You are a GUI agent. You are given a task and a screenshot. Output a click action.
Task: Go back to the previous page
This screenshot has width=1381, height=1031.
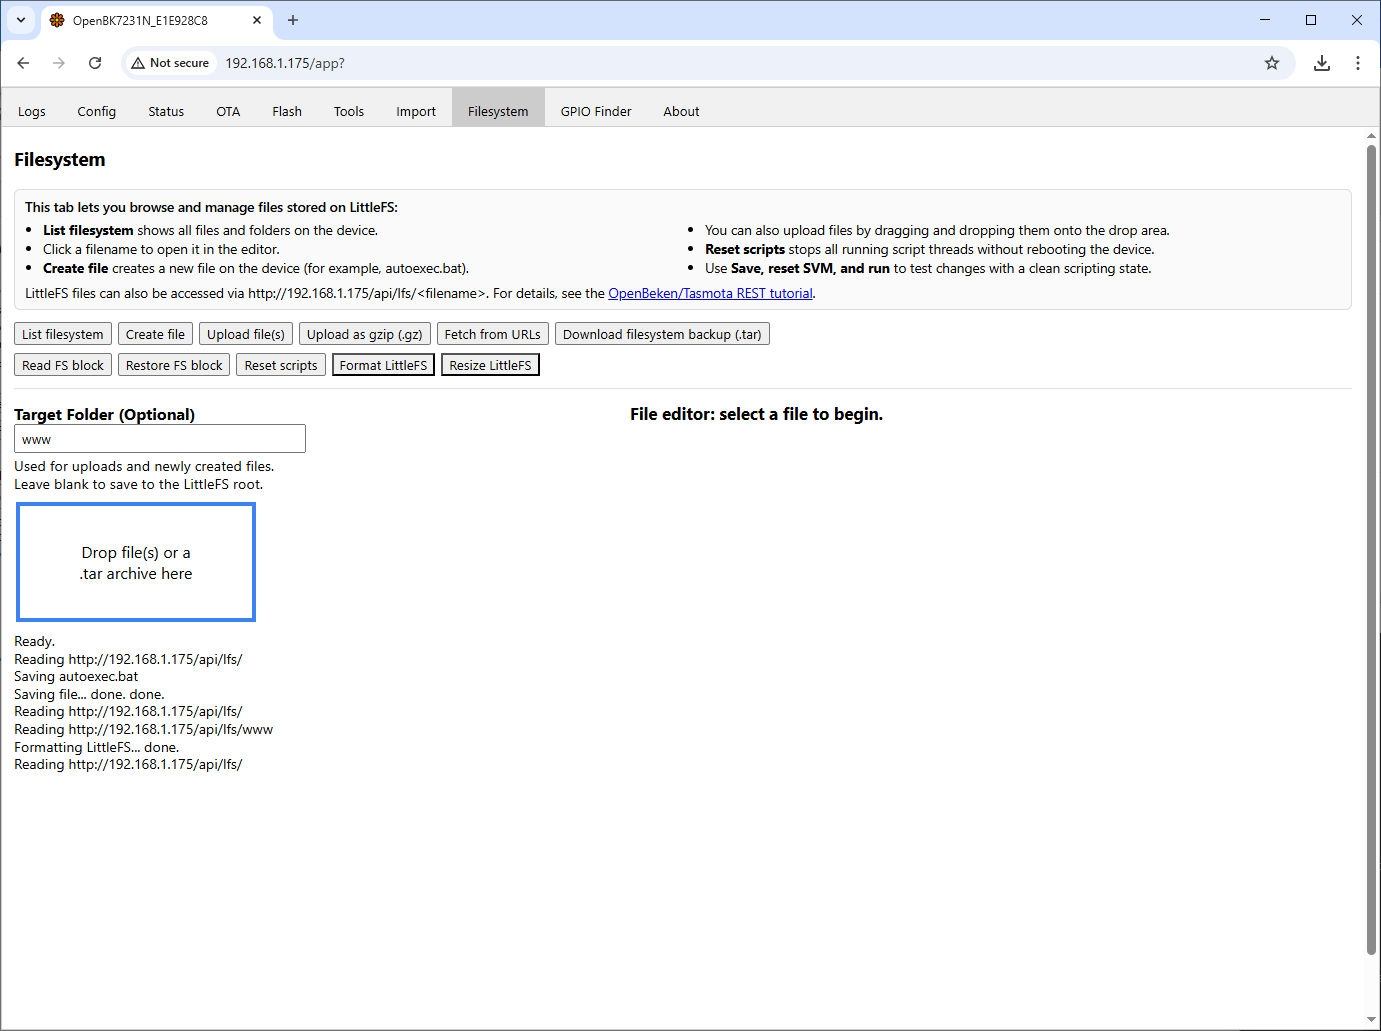pyautogui.click(x=23, y=63)
